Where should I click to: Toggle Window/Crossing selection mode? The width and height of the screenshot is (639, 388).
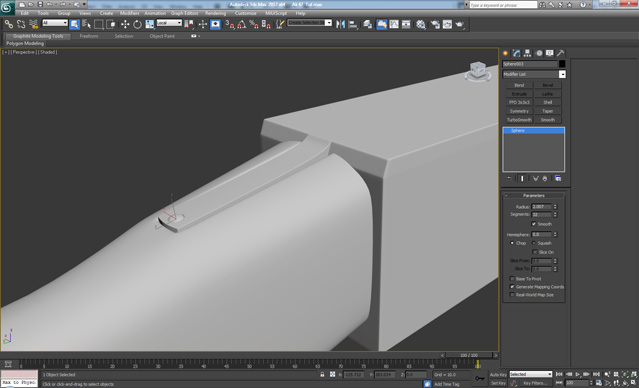coord(111,24)
